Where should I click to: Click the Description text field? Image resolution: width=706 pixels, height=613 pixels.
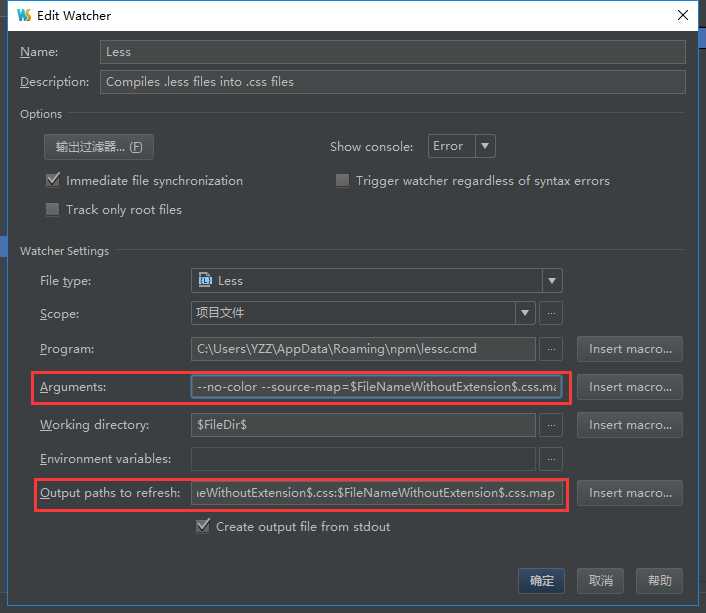[x=393, y=82]
